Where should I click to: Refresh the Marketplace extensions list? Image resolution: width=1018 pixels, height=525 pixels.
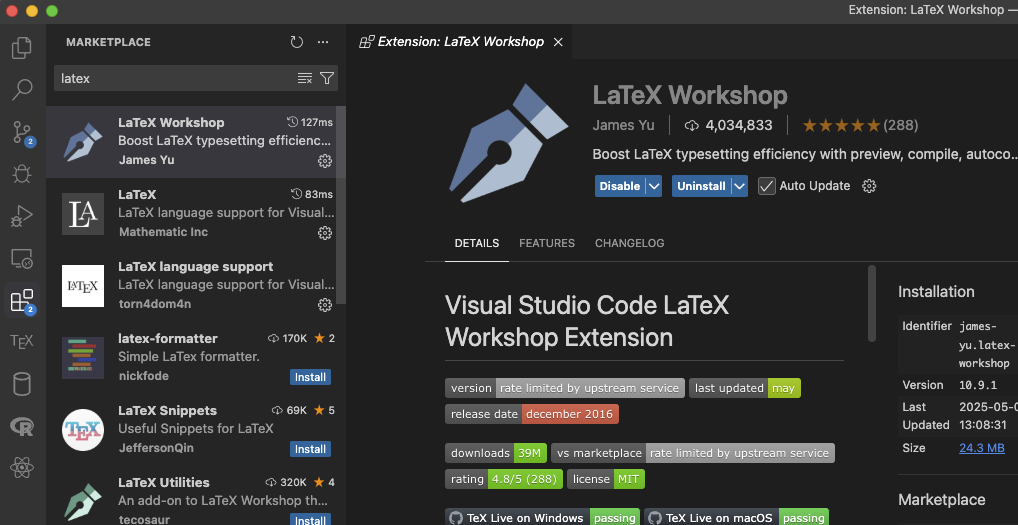pyautogui.click(x=297, y=42)
